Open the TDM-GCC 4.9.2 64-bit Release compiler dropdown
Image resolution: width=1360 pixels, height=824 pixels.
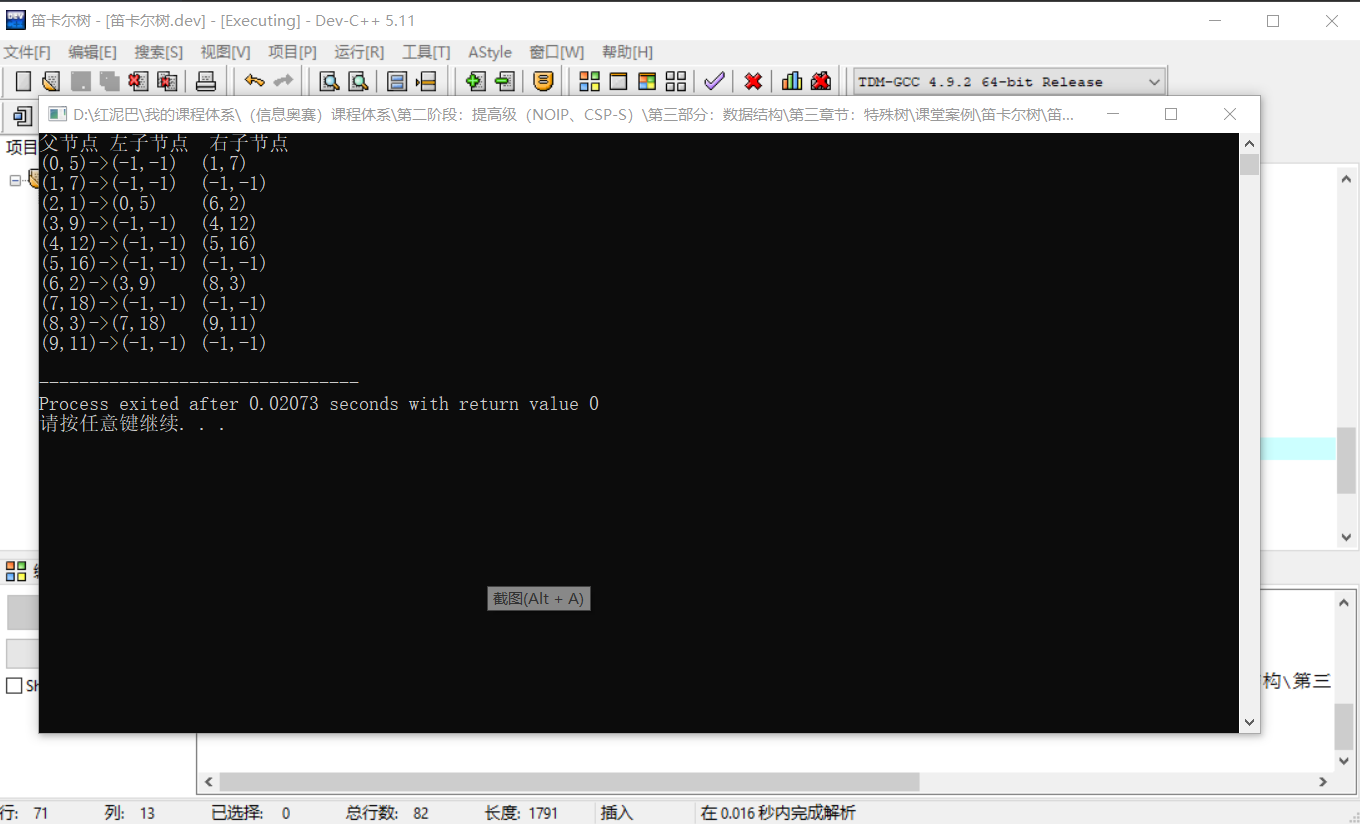pos(1010,82)
